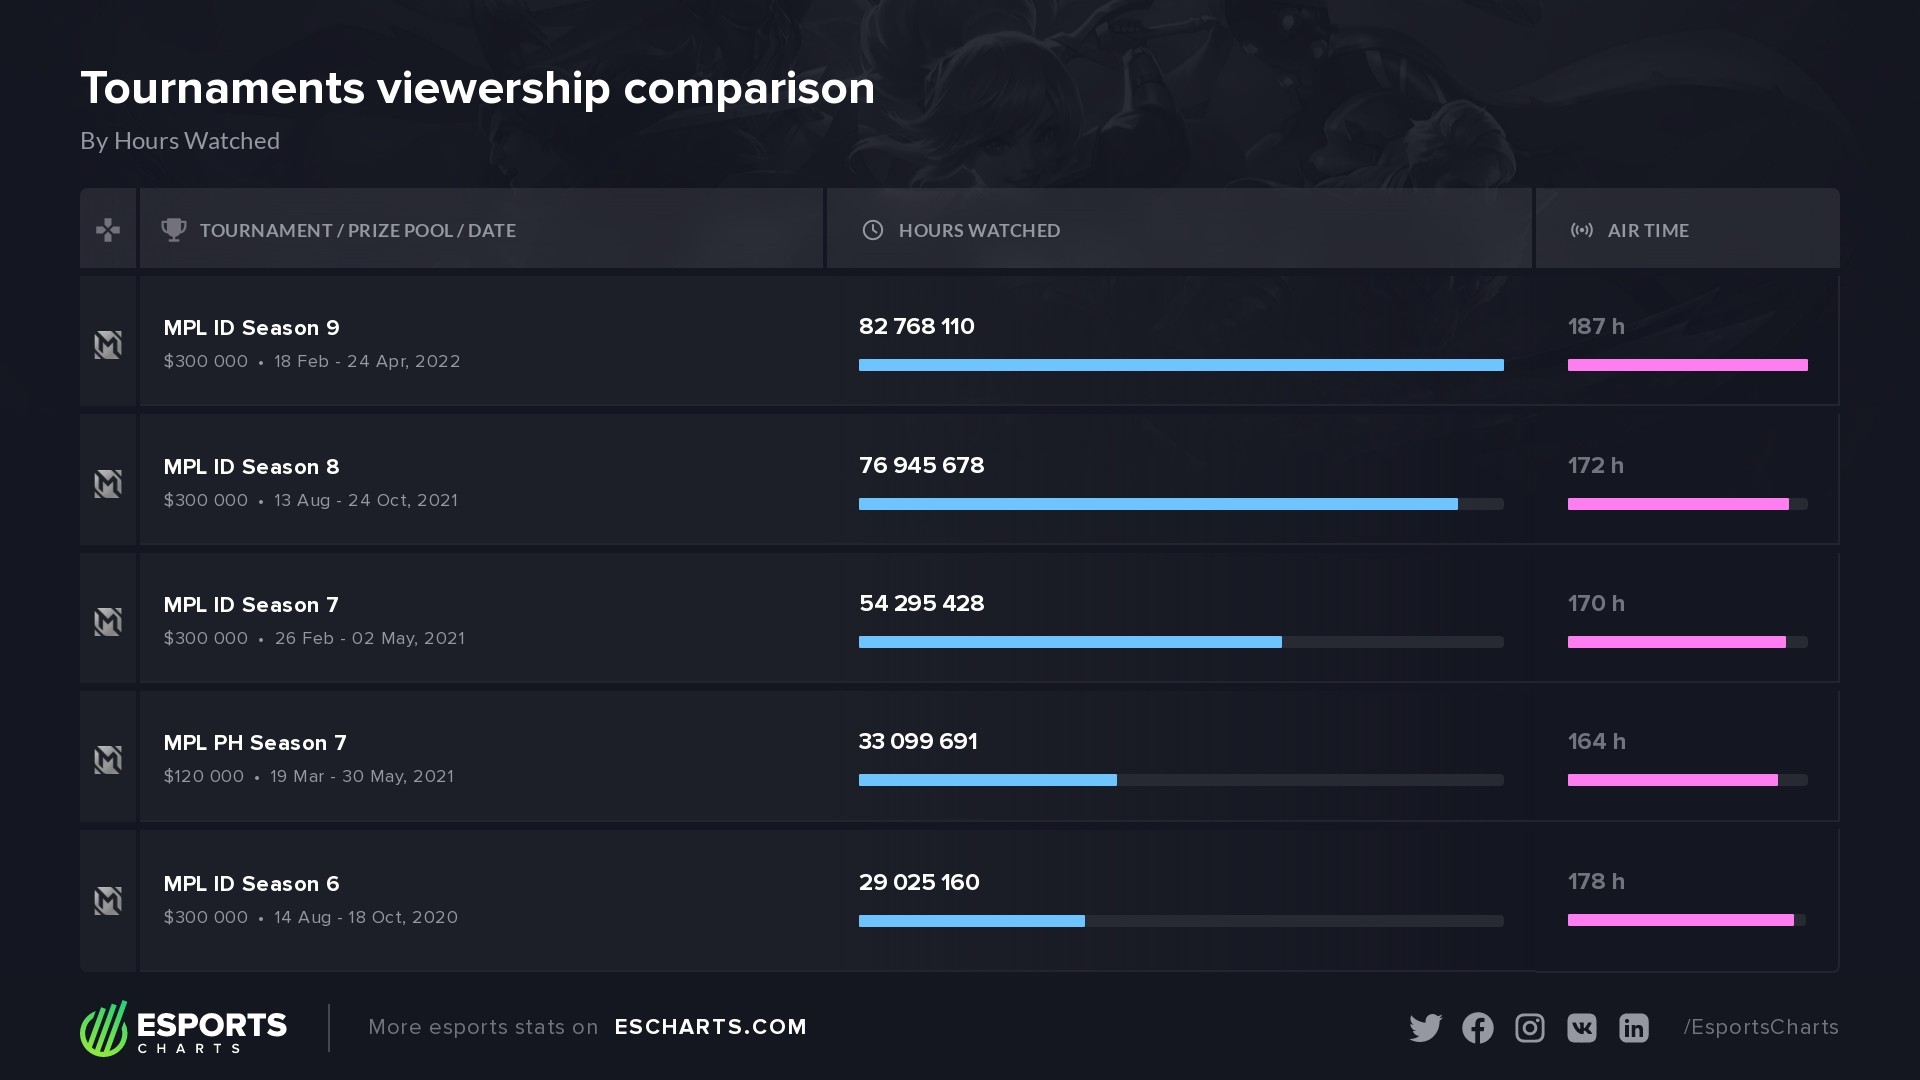Click the clock icon beside Hours Watched
This screenshot has width=1920, height=1080.
[873, 230]
